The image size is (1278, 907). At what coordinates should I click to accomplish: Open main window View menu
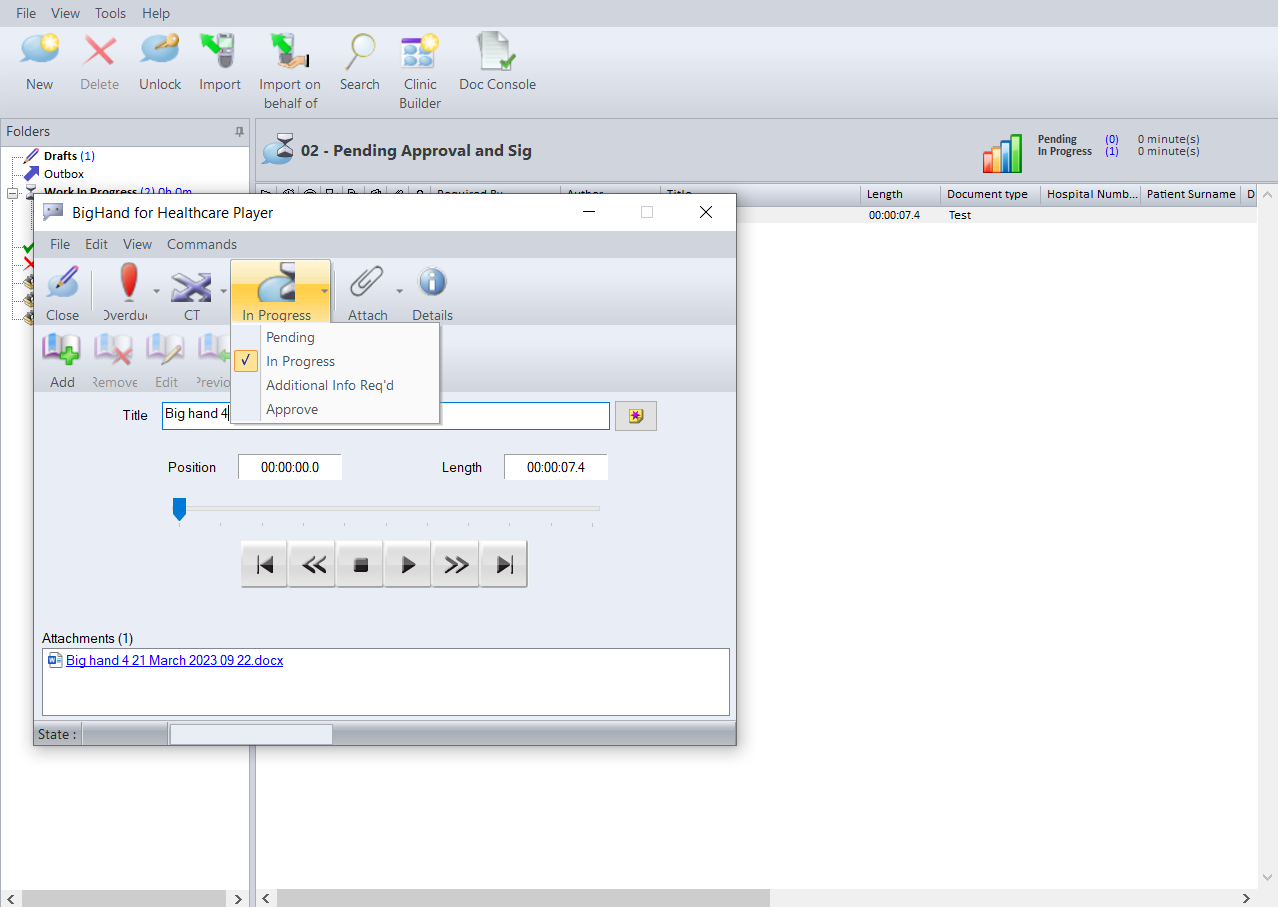65,13
